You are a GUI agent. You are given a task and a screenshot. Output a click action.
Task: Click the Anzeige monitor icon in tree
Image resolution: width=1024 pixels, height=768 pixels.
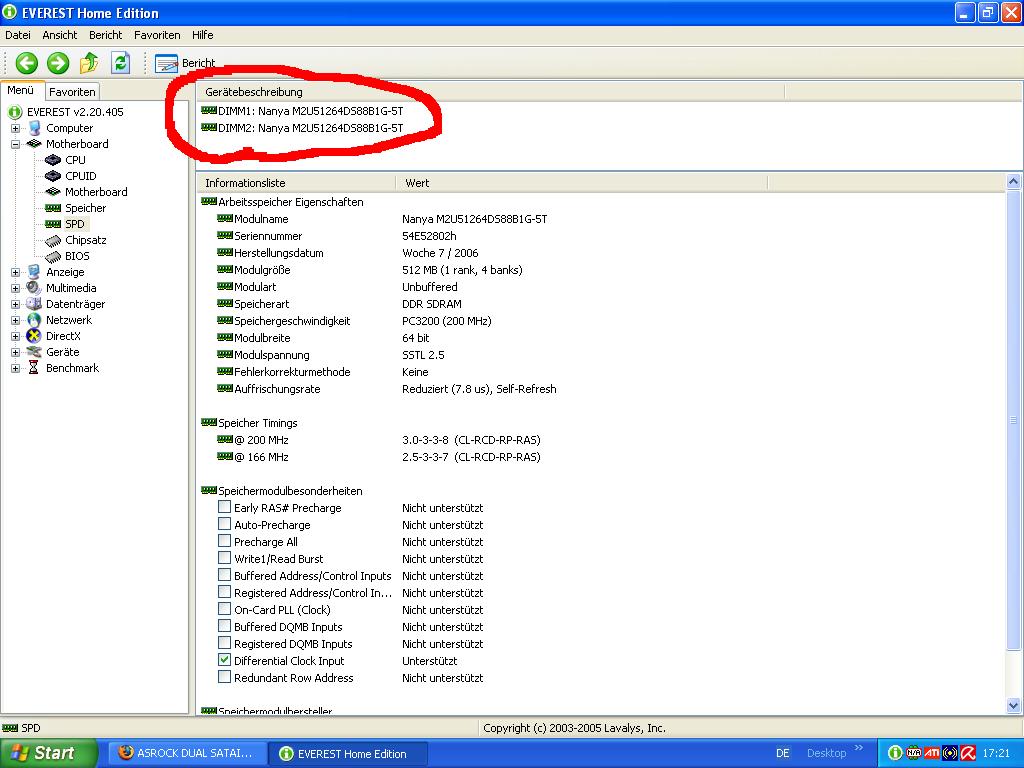pyautogui.click(x=34, y=272)
